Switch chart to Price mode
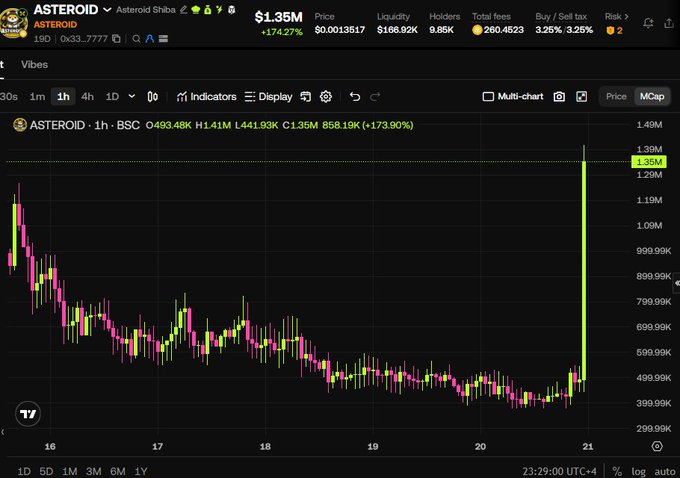Image resolution: width=680 pixels, height=478 pixels. click(x=616, y=96)
